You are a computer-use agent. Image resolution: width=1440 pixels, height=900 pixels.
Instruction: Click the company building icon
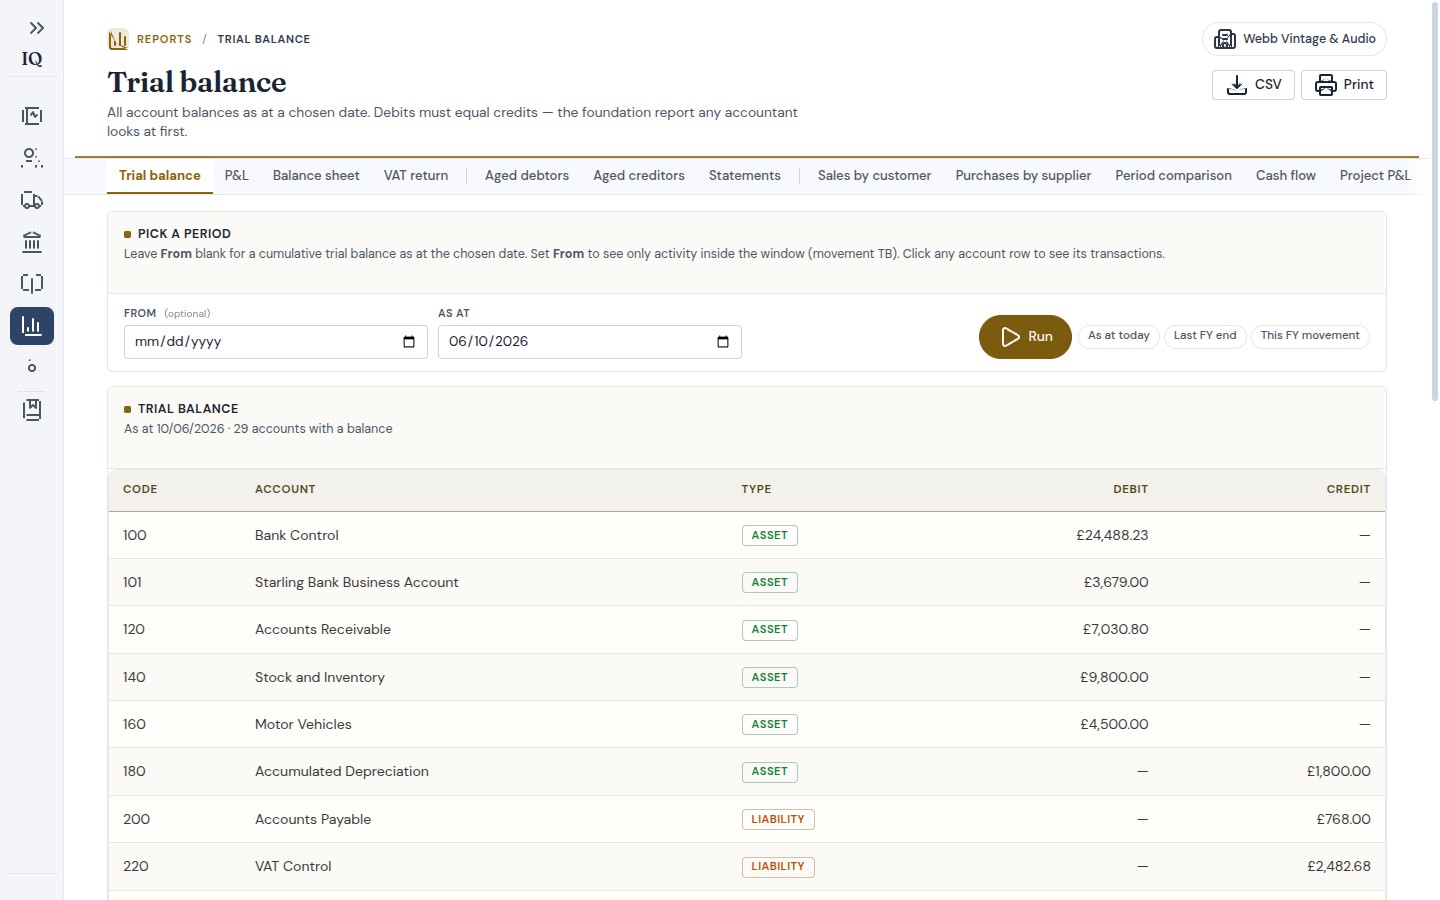[1224, 39]
